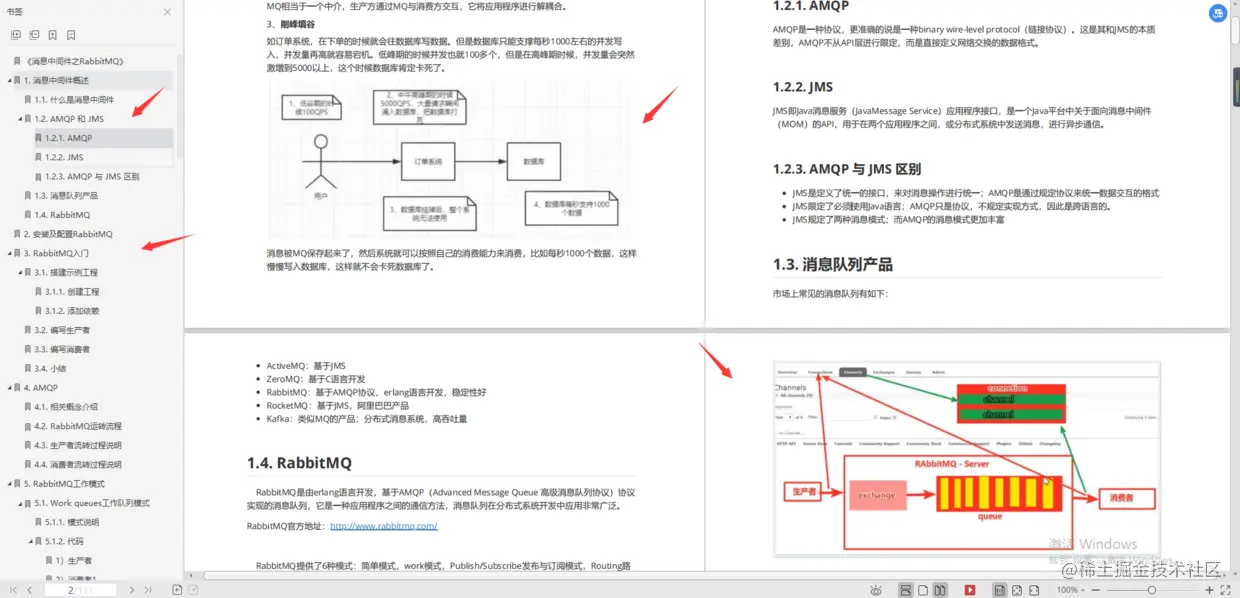The height and width of the screenshot is (598, 1240).
Task: Open bookmark 1.4. RabbitMQ
Action: tap(62, 215)
